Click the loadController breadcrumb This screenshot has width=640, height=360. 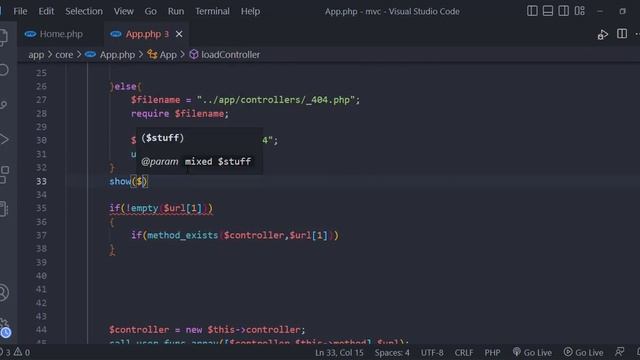pyautogui.click(x=225, y=55)
